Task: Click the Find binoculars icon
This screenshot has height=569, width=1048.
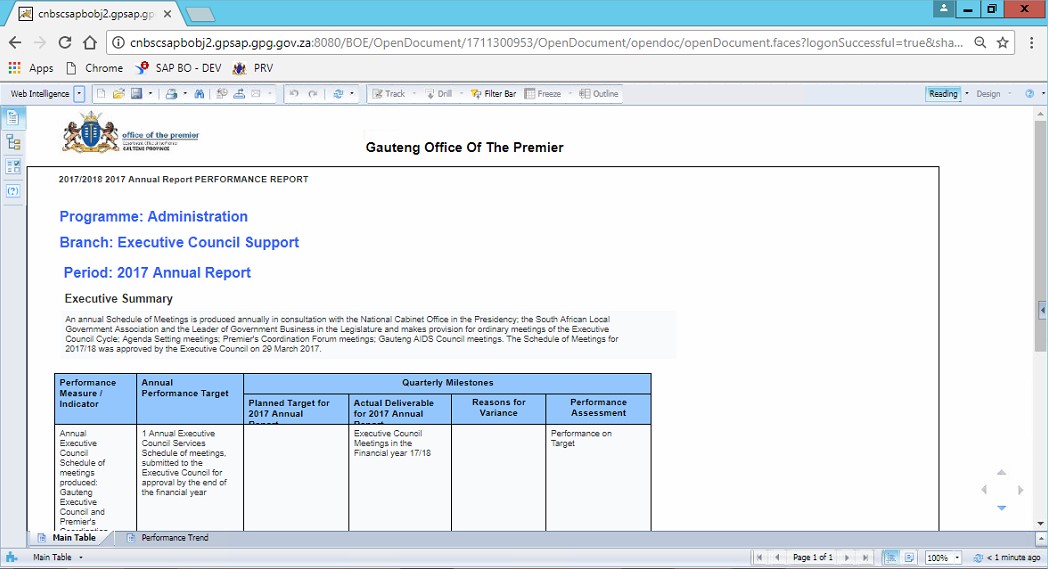Action: 199,94
